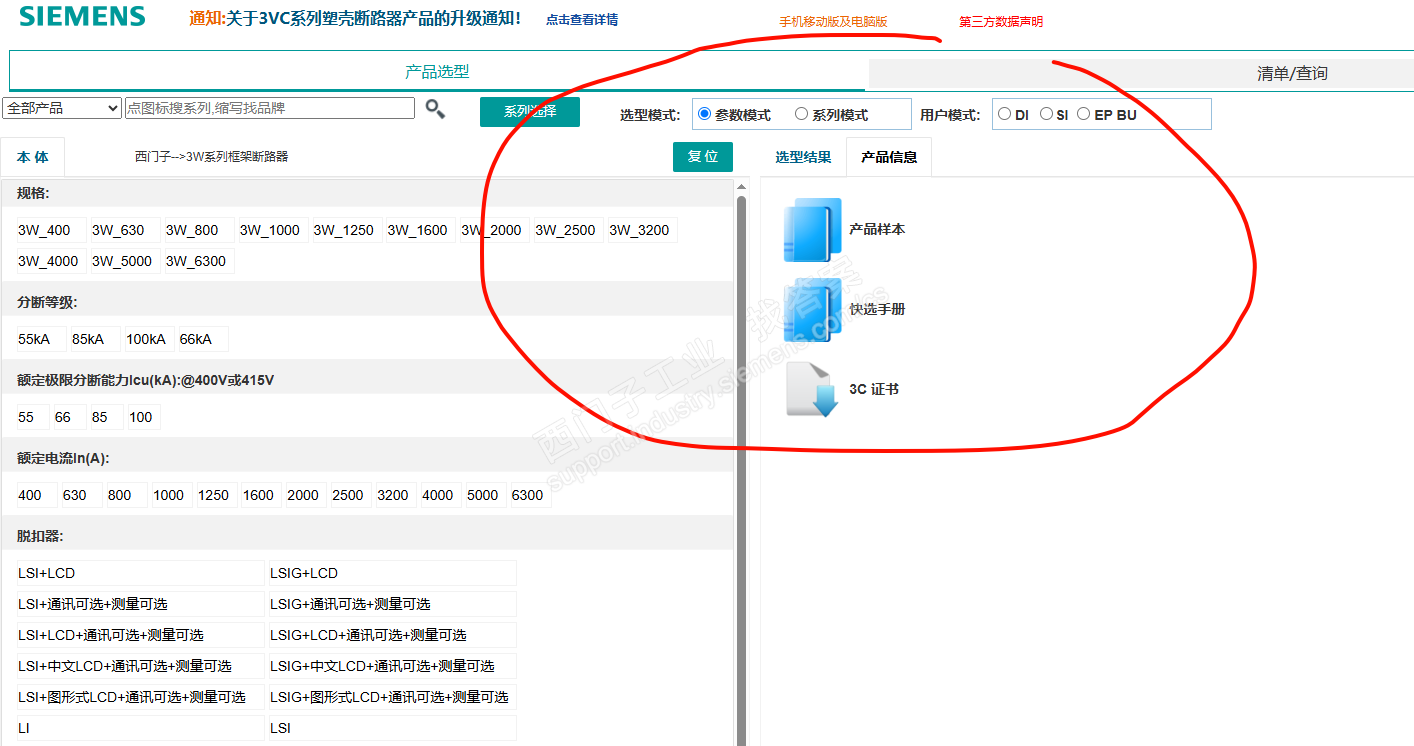Select the 3W_2500 specification
The width and height of the screenshot is (1414, 746).
click(x=566, y=230)
